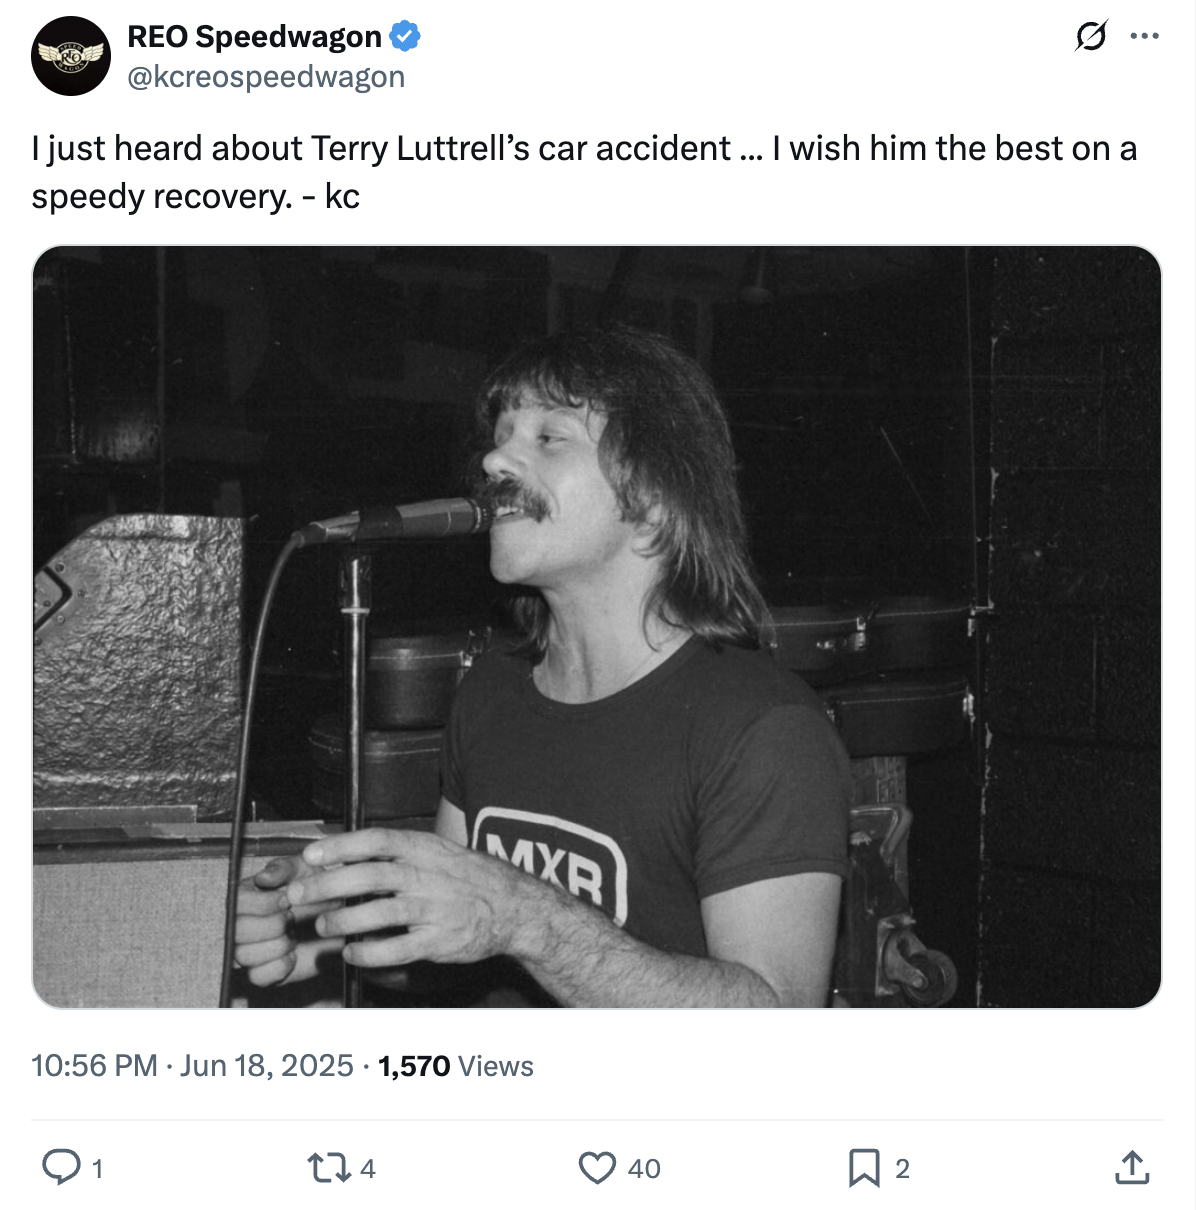Open the REO Speedwagon profile avatar
1196x1210 pixels.
pyautogui.click(x=70, y=56)
